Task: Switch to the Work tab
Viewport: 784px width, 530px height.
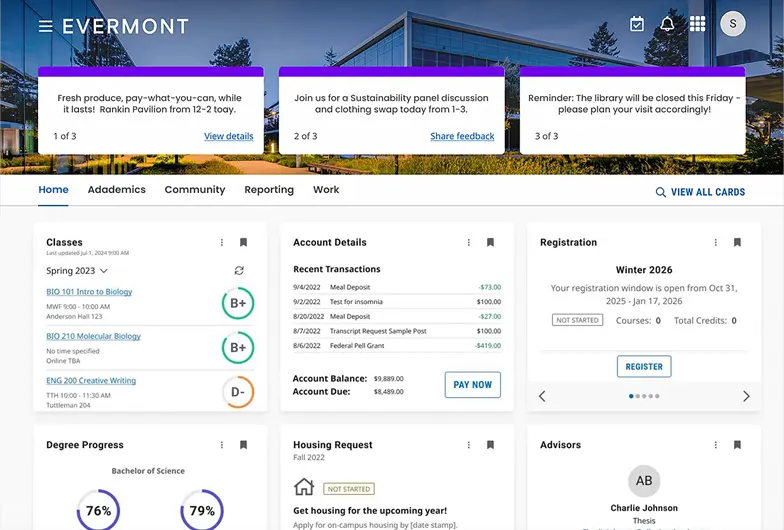Action: tap(326, 190)
